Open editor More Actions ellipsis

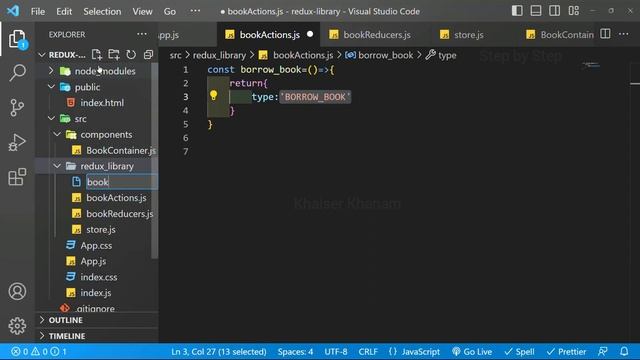pos(624,34)
